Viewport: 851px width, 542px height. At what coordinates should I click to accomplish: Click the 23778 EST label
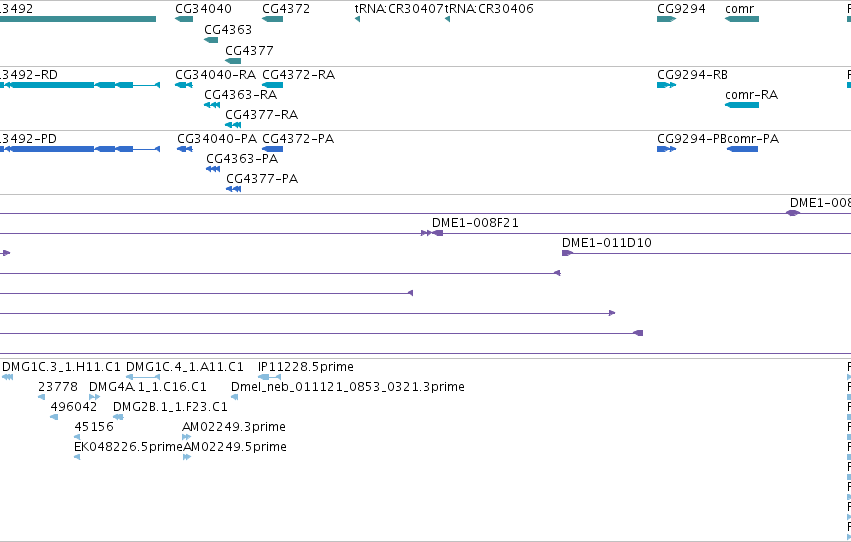click(x=58, y=387)
